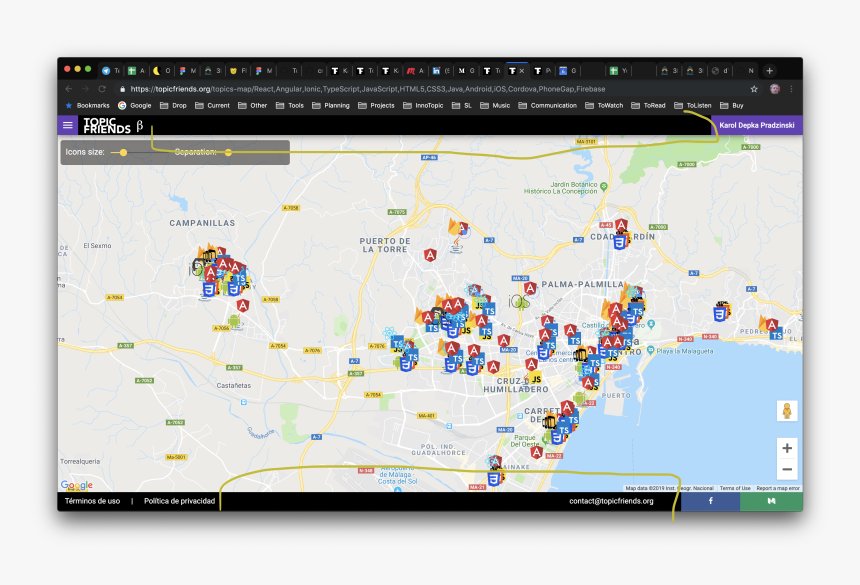Switch to the LinkedIn browser tab
This screenshot has width=860, height=585.
pos(441,71)
